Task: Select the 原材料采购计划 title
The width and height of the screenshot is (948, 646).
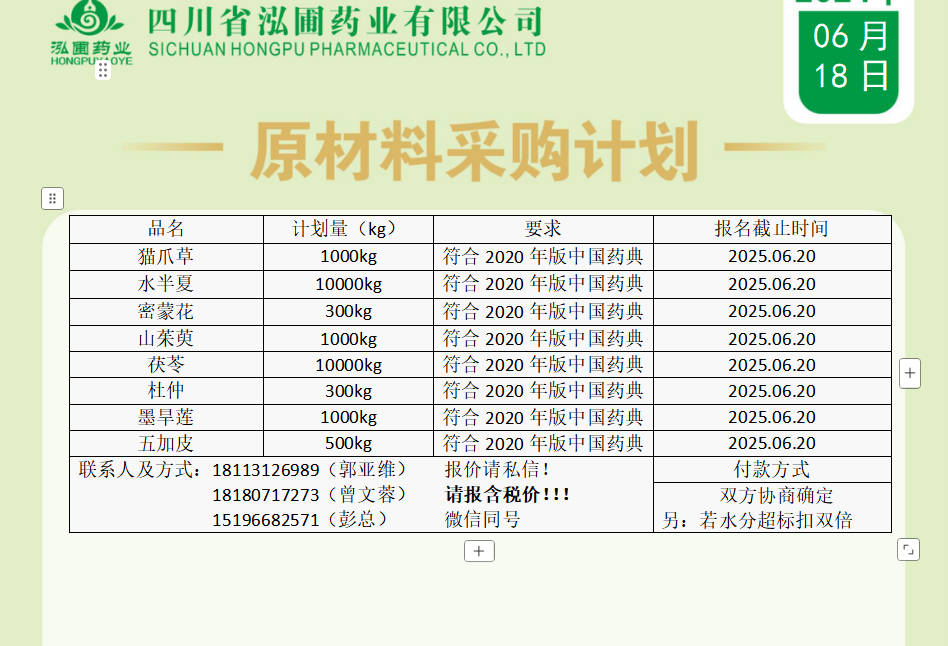Action: (475, 151)
